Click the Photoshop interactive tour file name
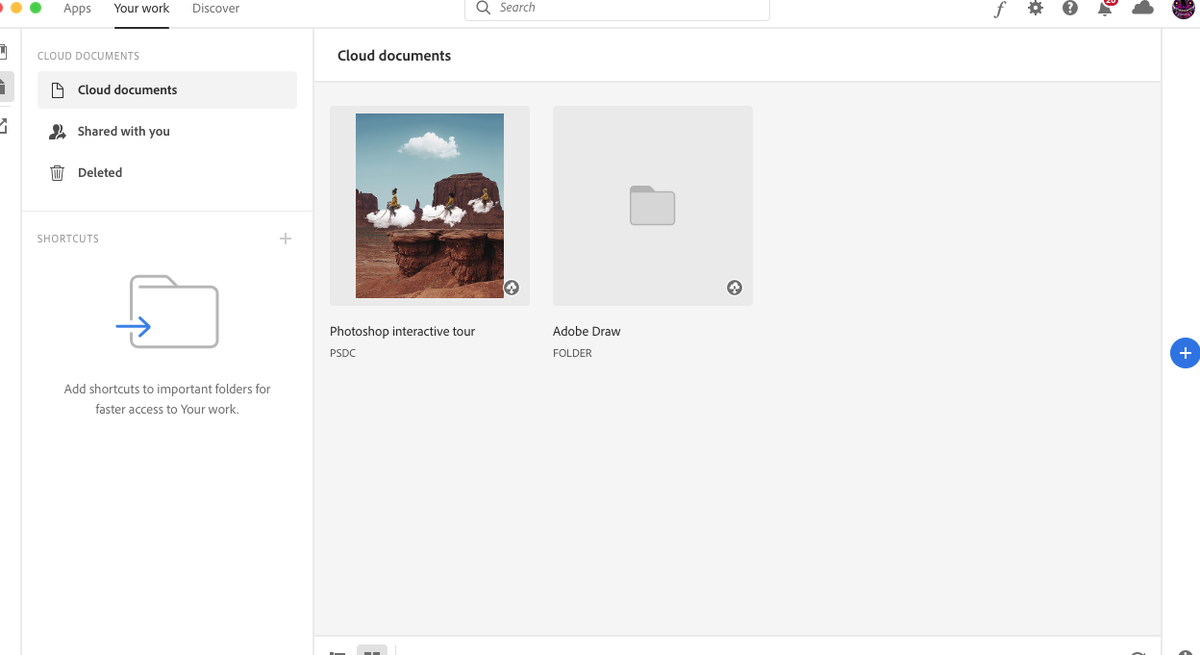 (402, 331)
